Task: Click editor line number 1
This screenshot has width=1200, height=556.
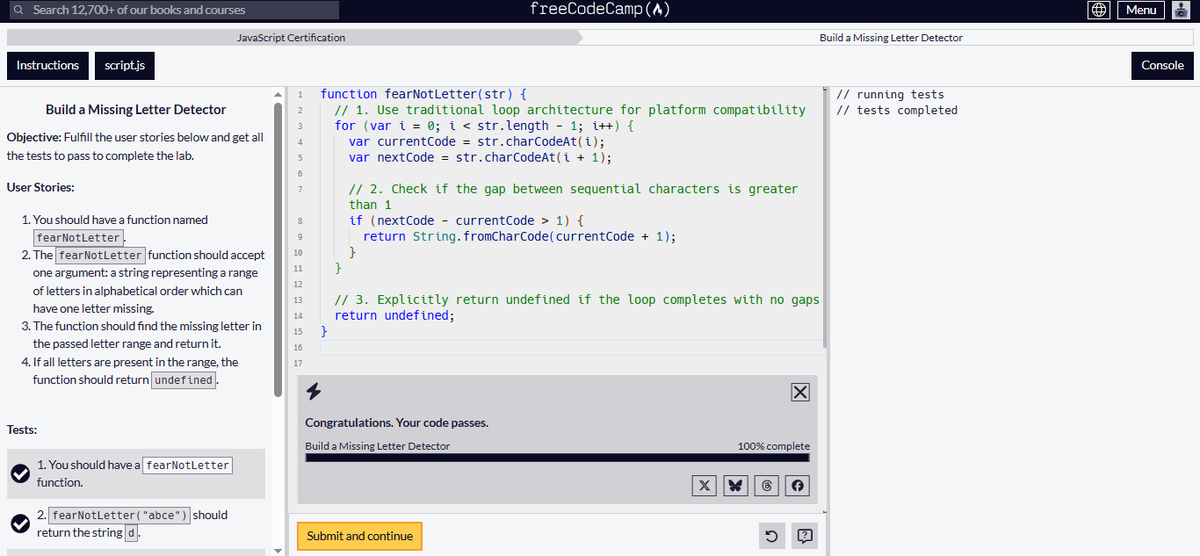Action: click(301, 95)
